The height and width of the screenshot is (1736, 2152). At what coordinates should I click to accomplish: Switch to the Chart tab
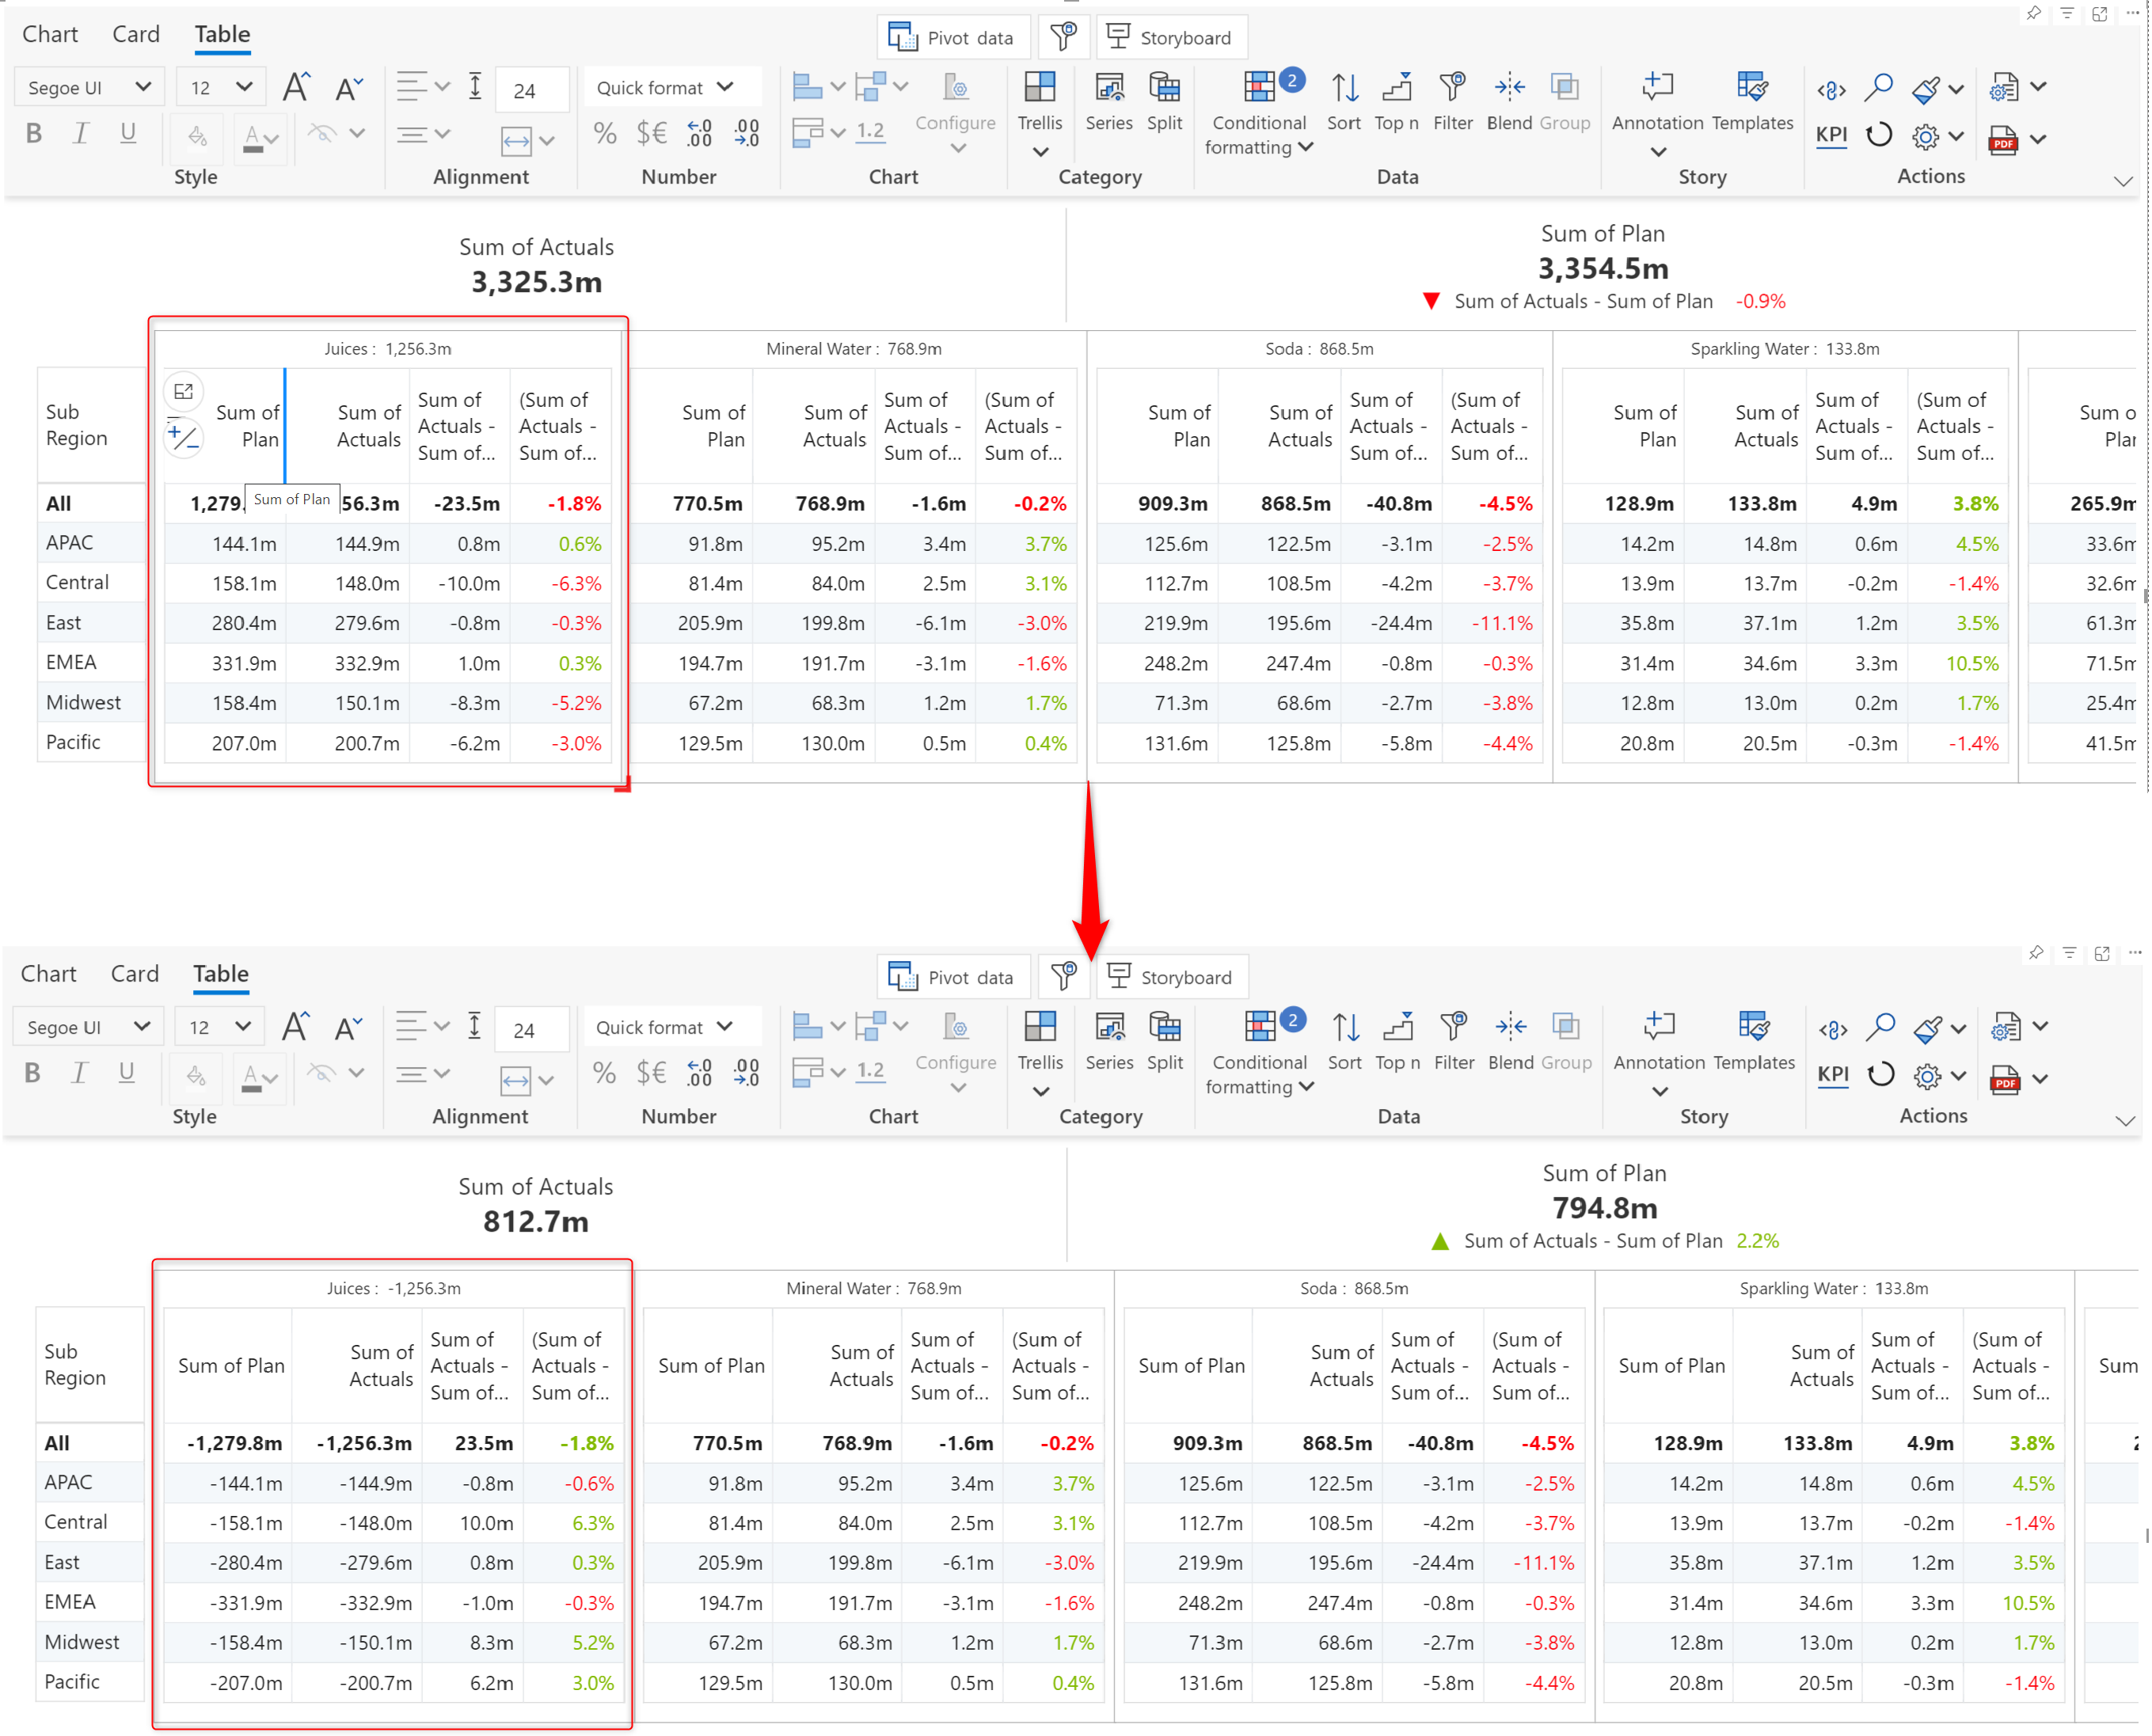coord(50,34)
